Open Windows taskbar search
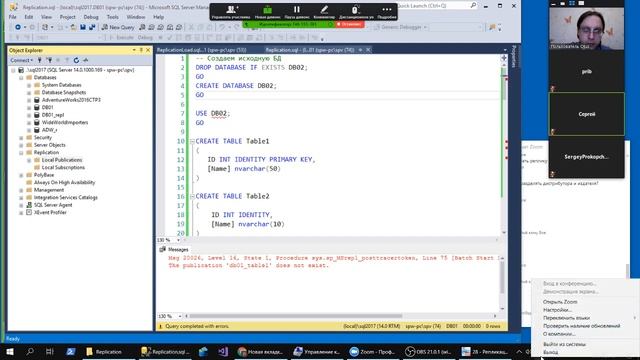Viewport: 640px width, 360px height. point(30,351)
